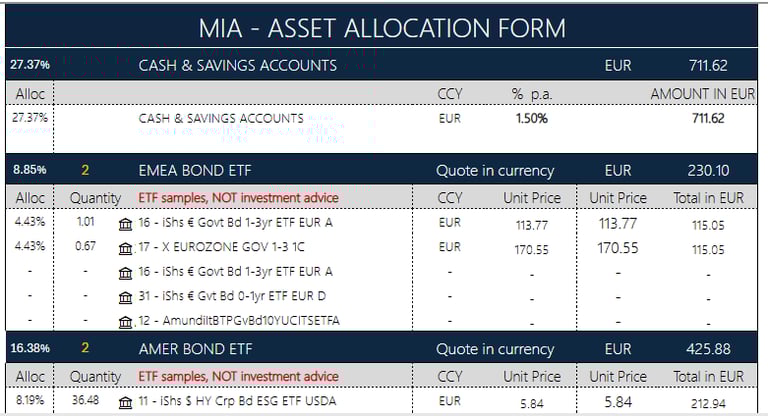Click bank icon next to X EUROZONE GOV 1-3 1C

(125, 249)
